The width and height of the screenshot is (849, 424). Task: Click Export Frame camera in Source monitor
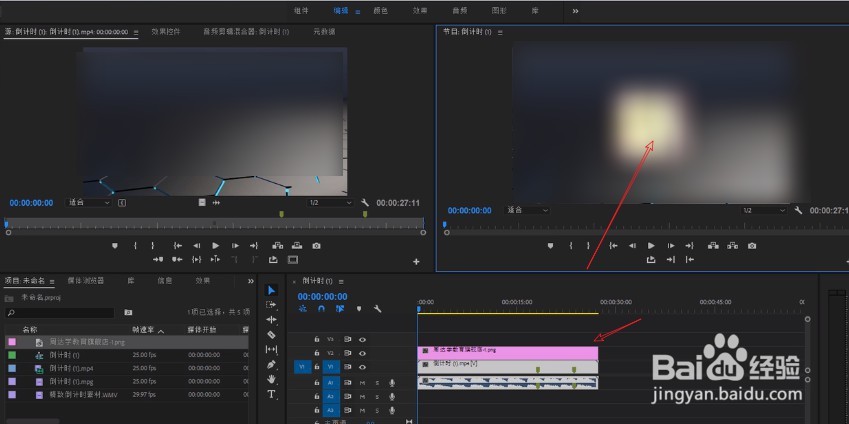[317, 246]
